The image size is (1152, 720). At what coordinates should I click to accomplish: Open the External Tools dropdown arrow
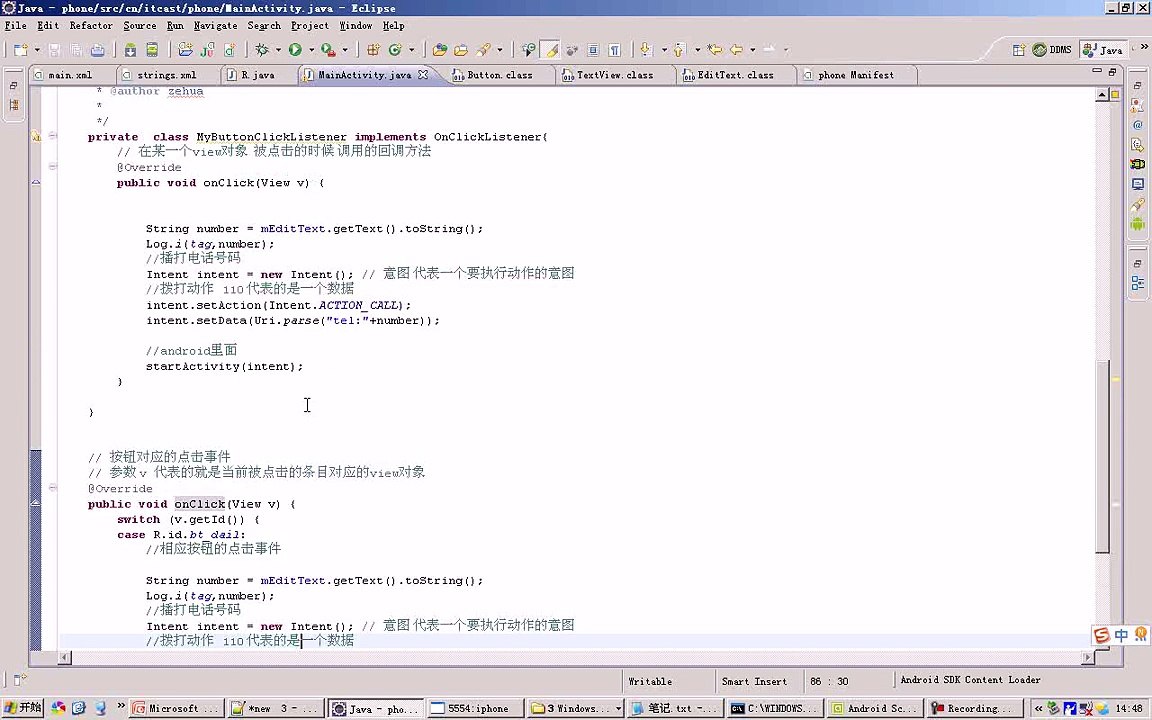click(345, 50)
